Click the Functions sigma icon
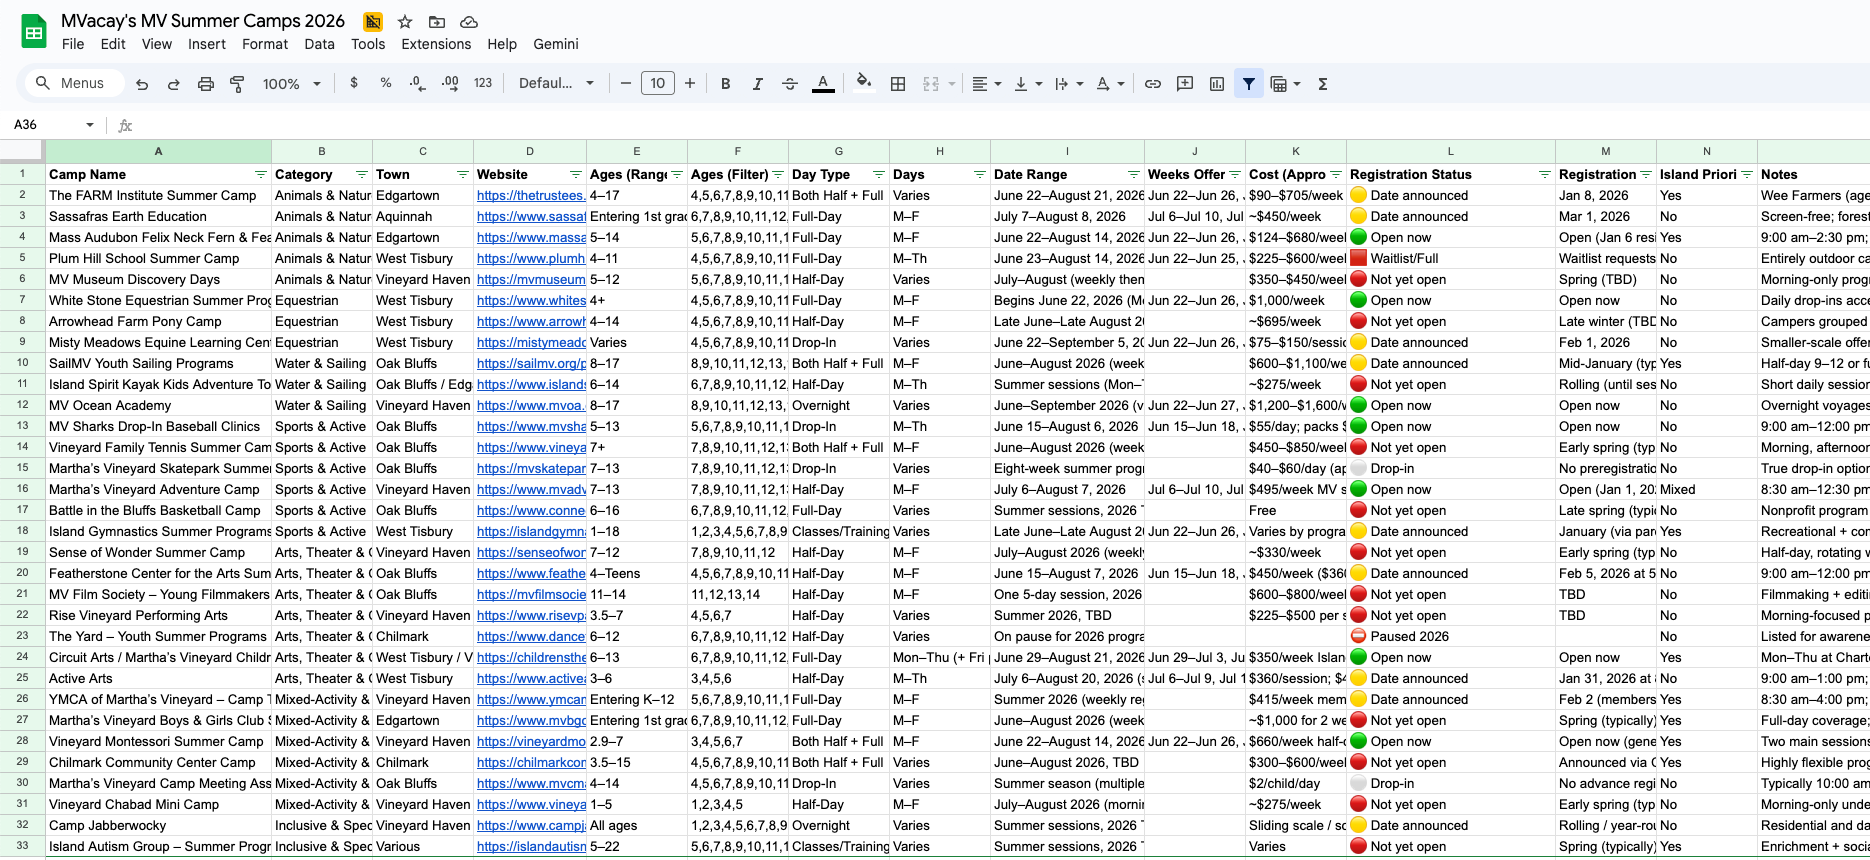Image resolution: width=1870 pixels, height=860 pixels. pyautogui.click(x=1323, y=84)
